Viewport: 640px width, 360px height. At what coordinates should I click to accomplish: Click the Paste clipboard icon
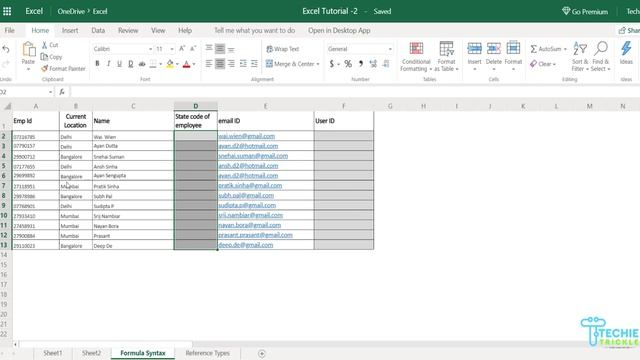click(x=28, y=49)
